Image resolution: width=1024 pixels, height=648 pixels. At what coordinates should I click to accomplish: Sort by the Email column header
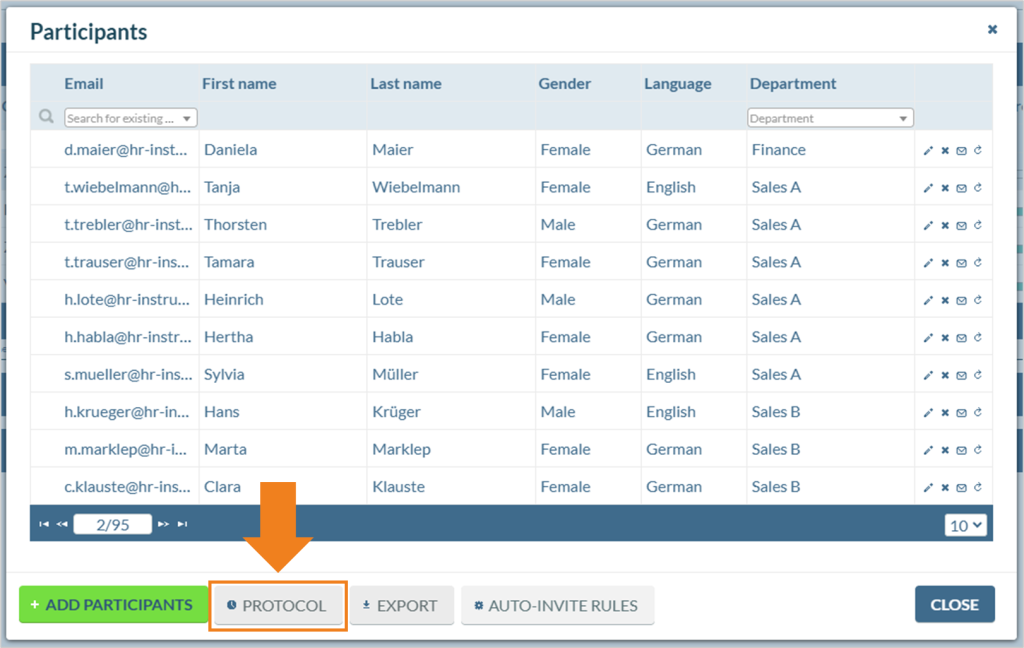84,84
